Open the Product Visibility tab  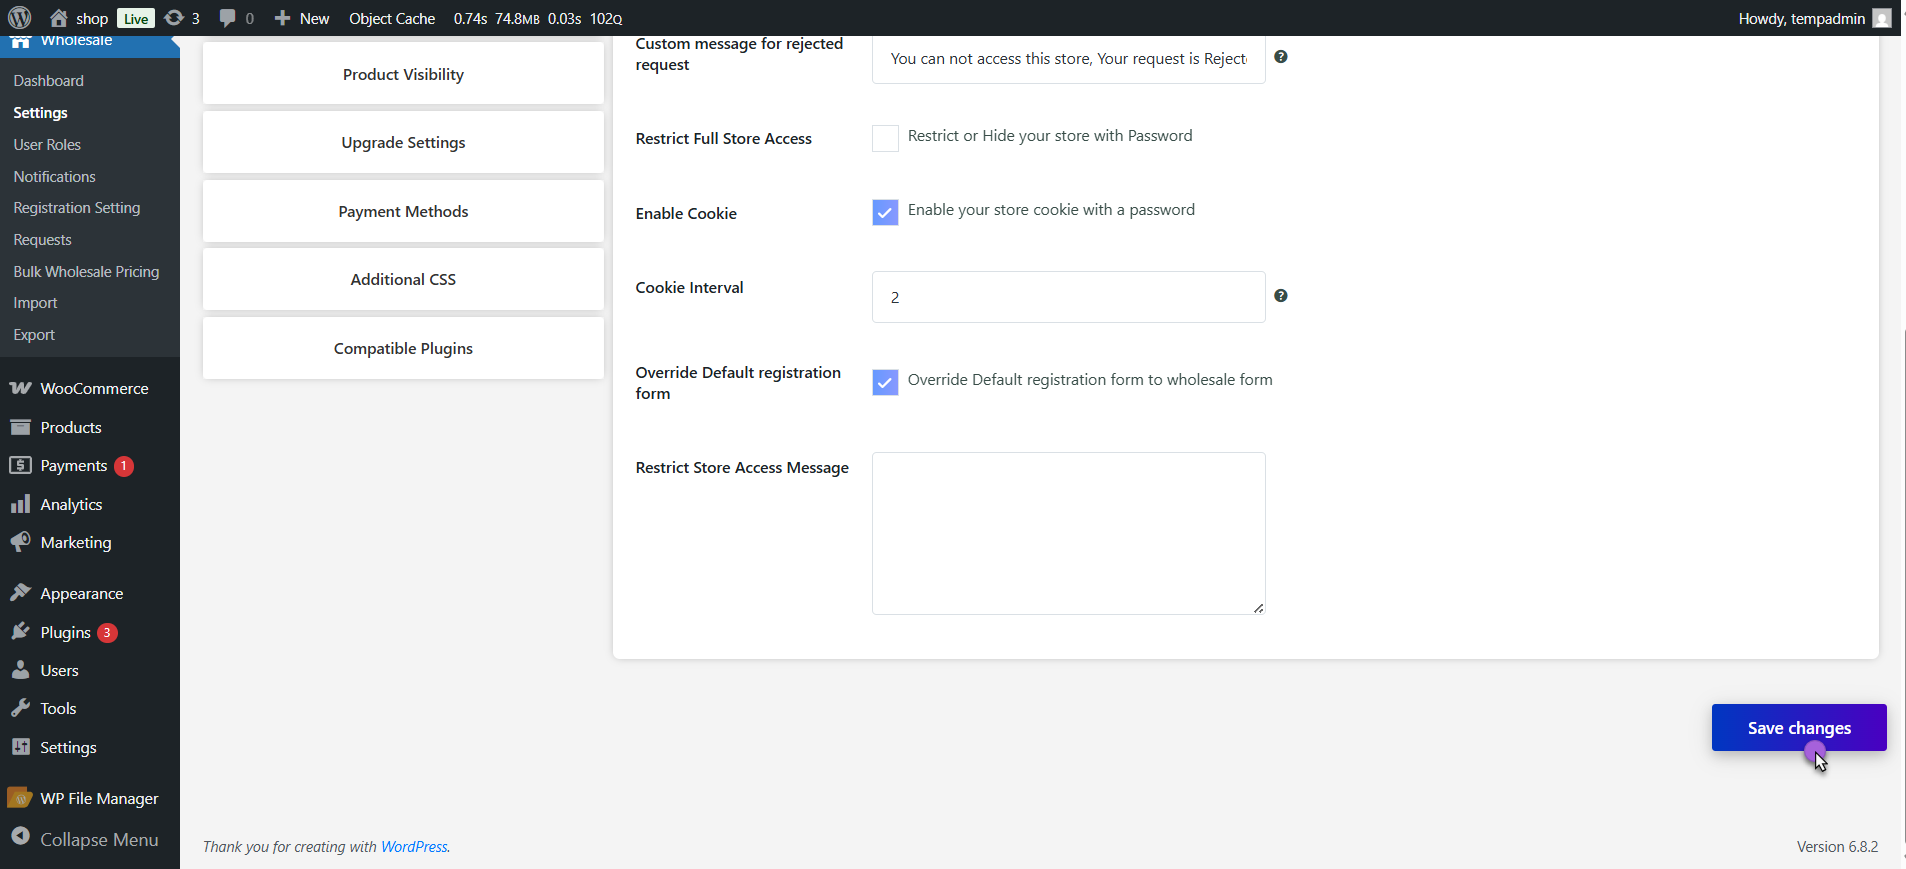pos(403,74)
